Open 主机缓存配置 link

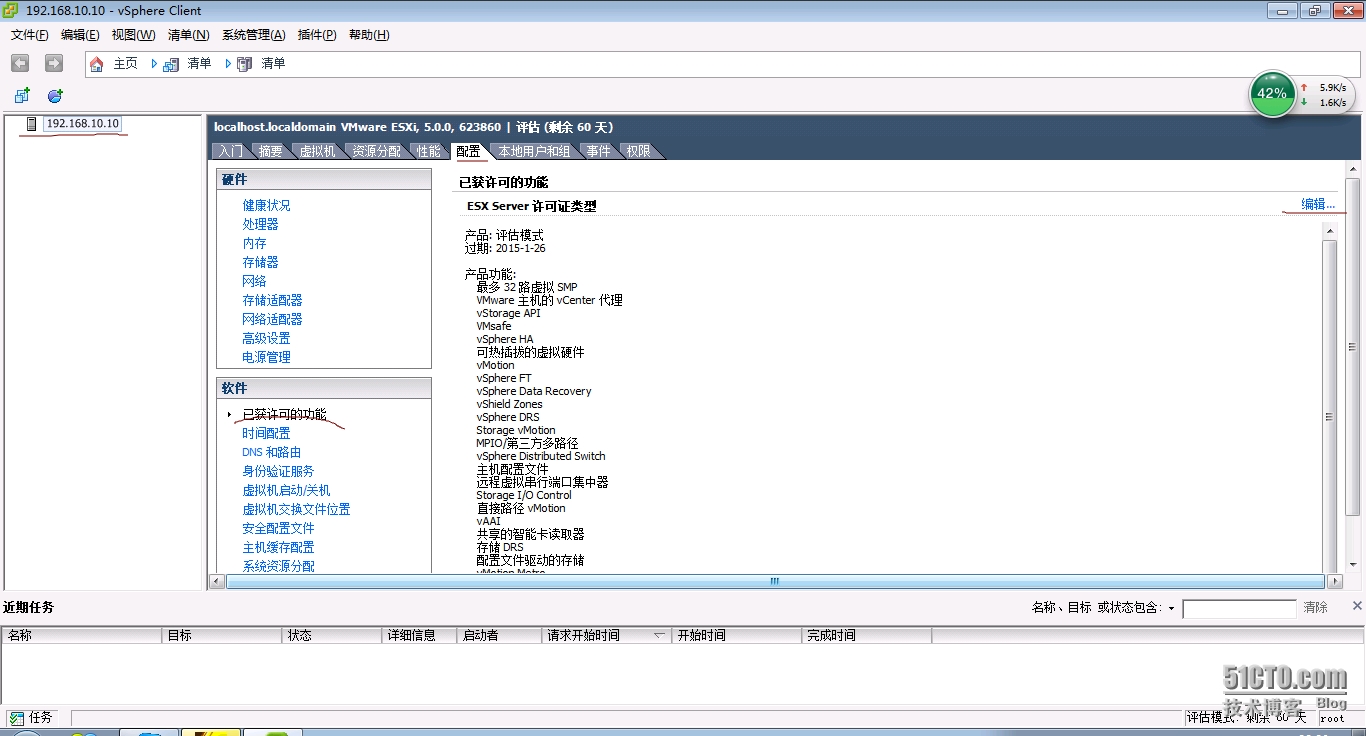278,547
